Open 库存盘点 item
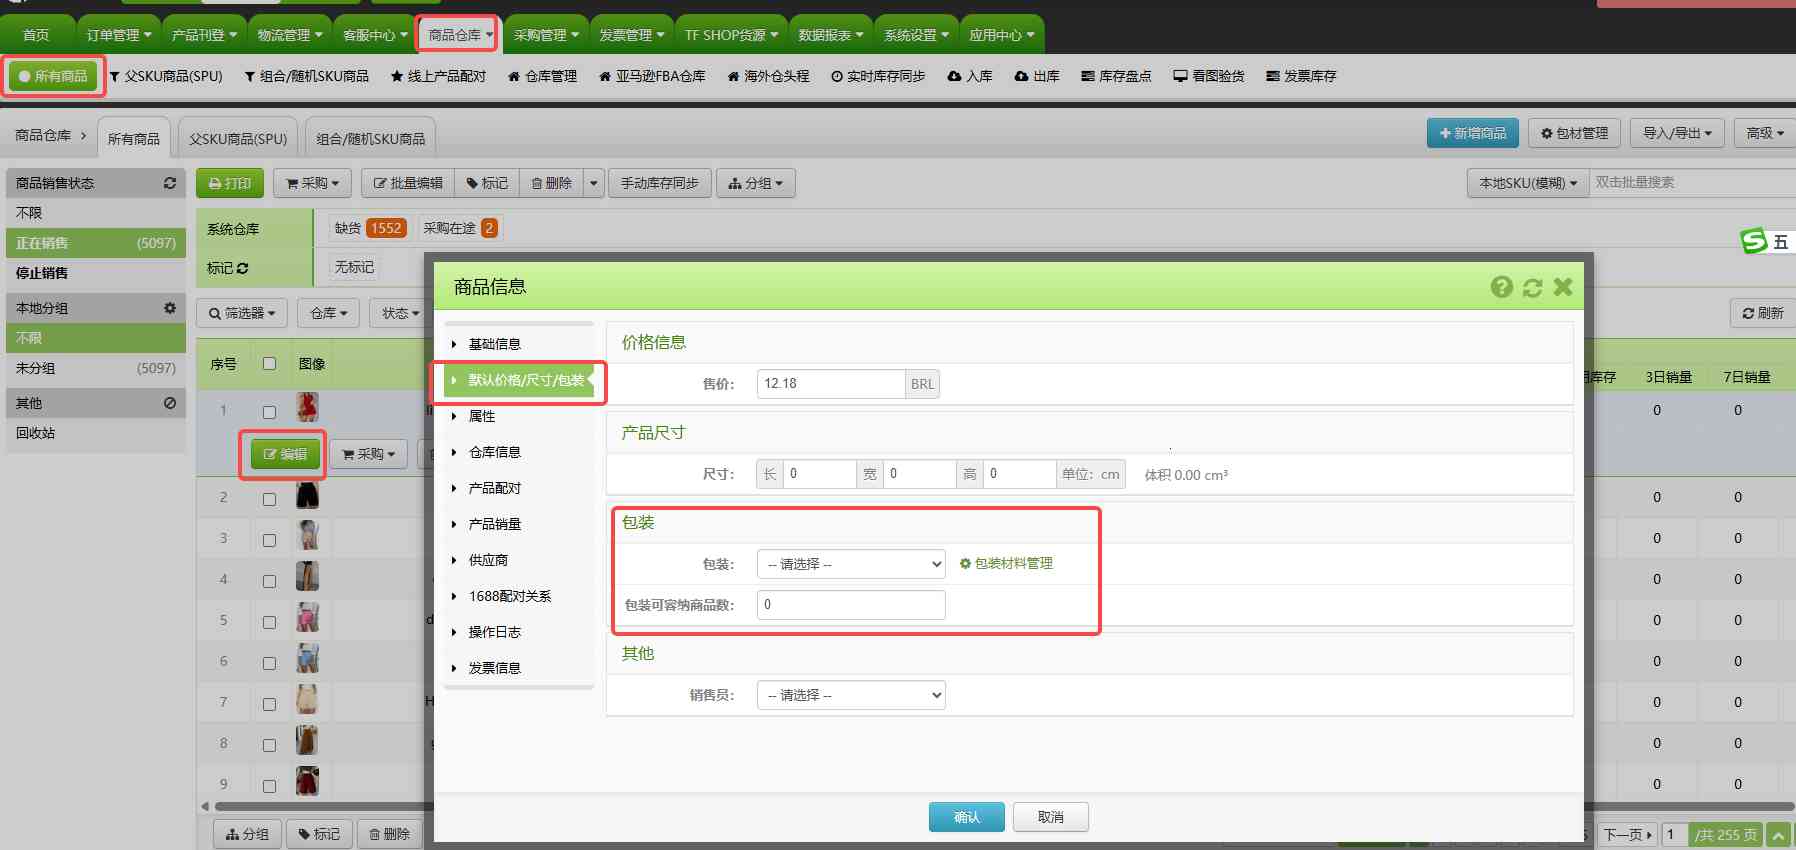 (x=1116, y=76)
